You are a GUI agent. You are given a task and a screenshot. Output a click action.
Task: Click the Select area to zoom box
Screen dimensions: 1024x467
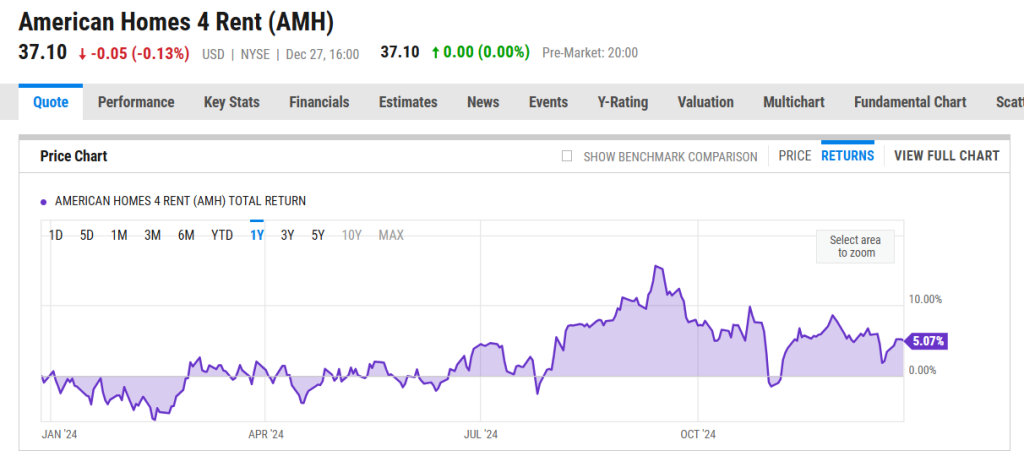coord(856,247)
